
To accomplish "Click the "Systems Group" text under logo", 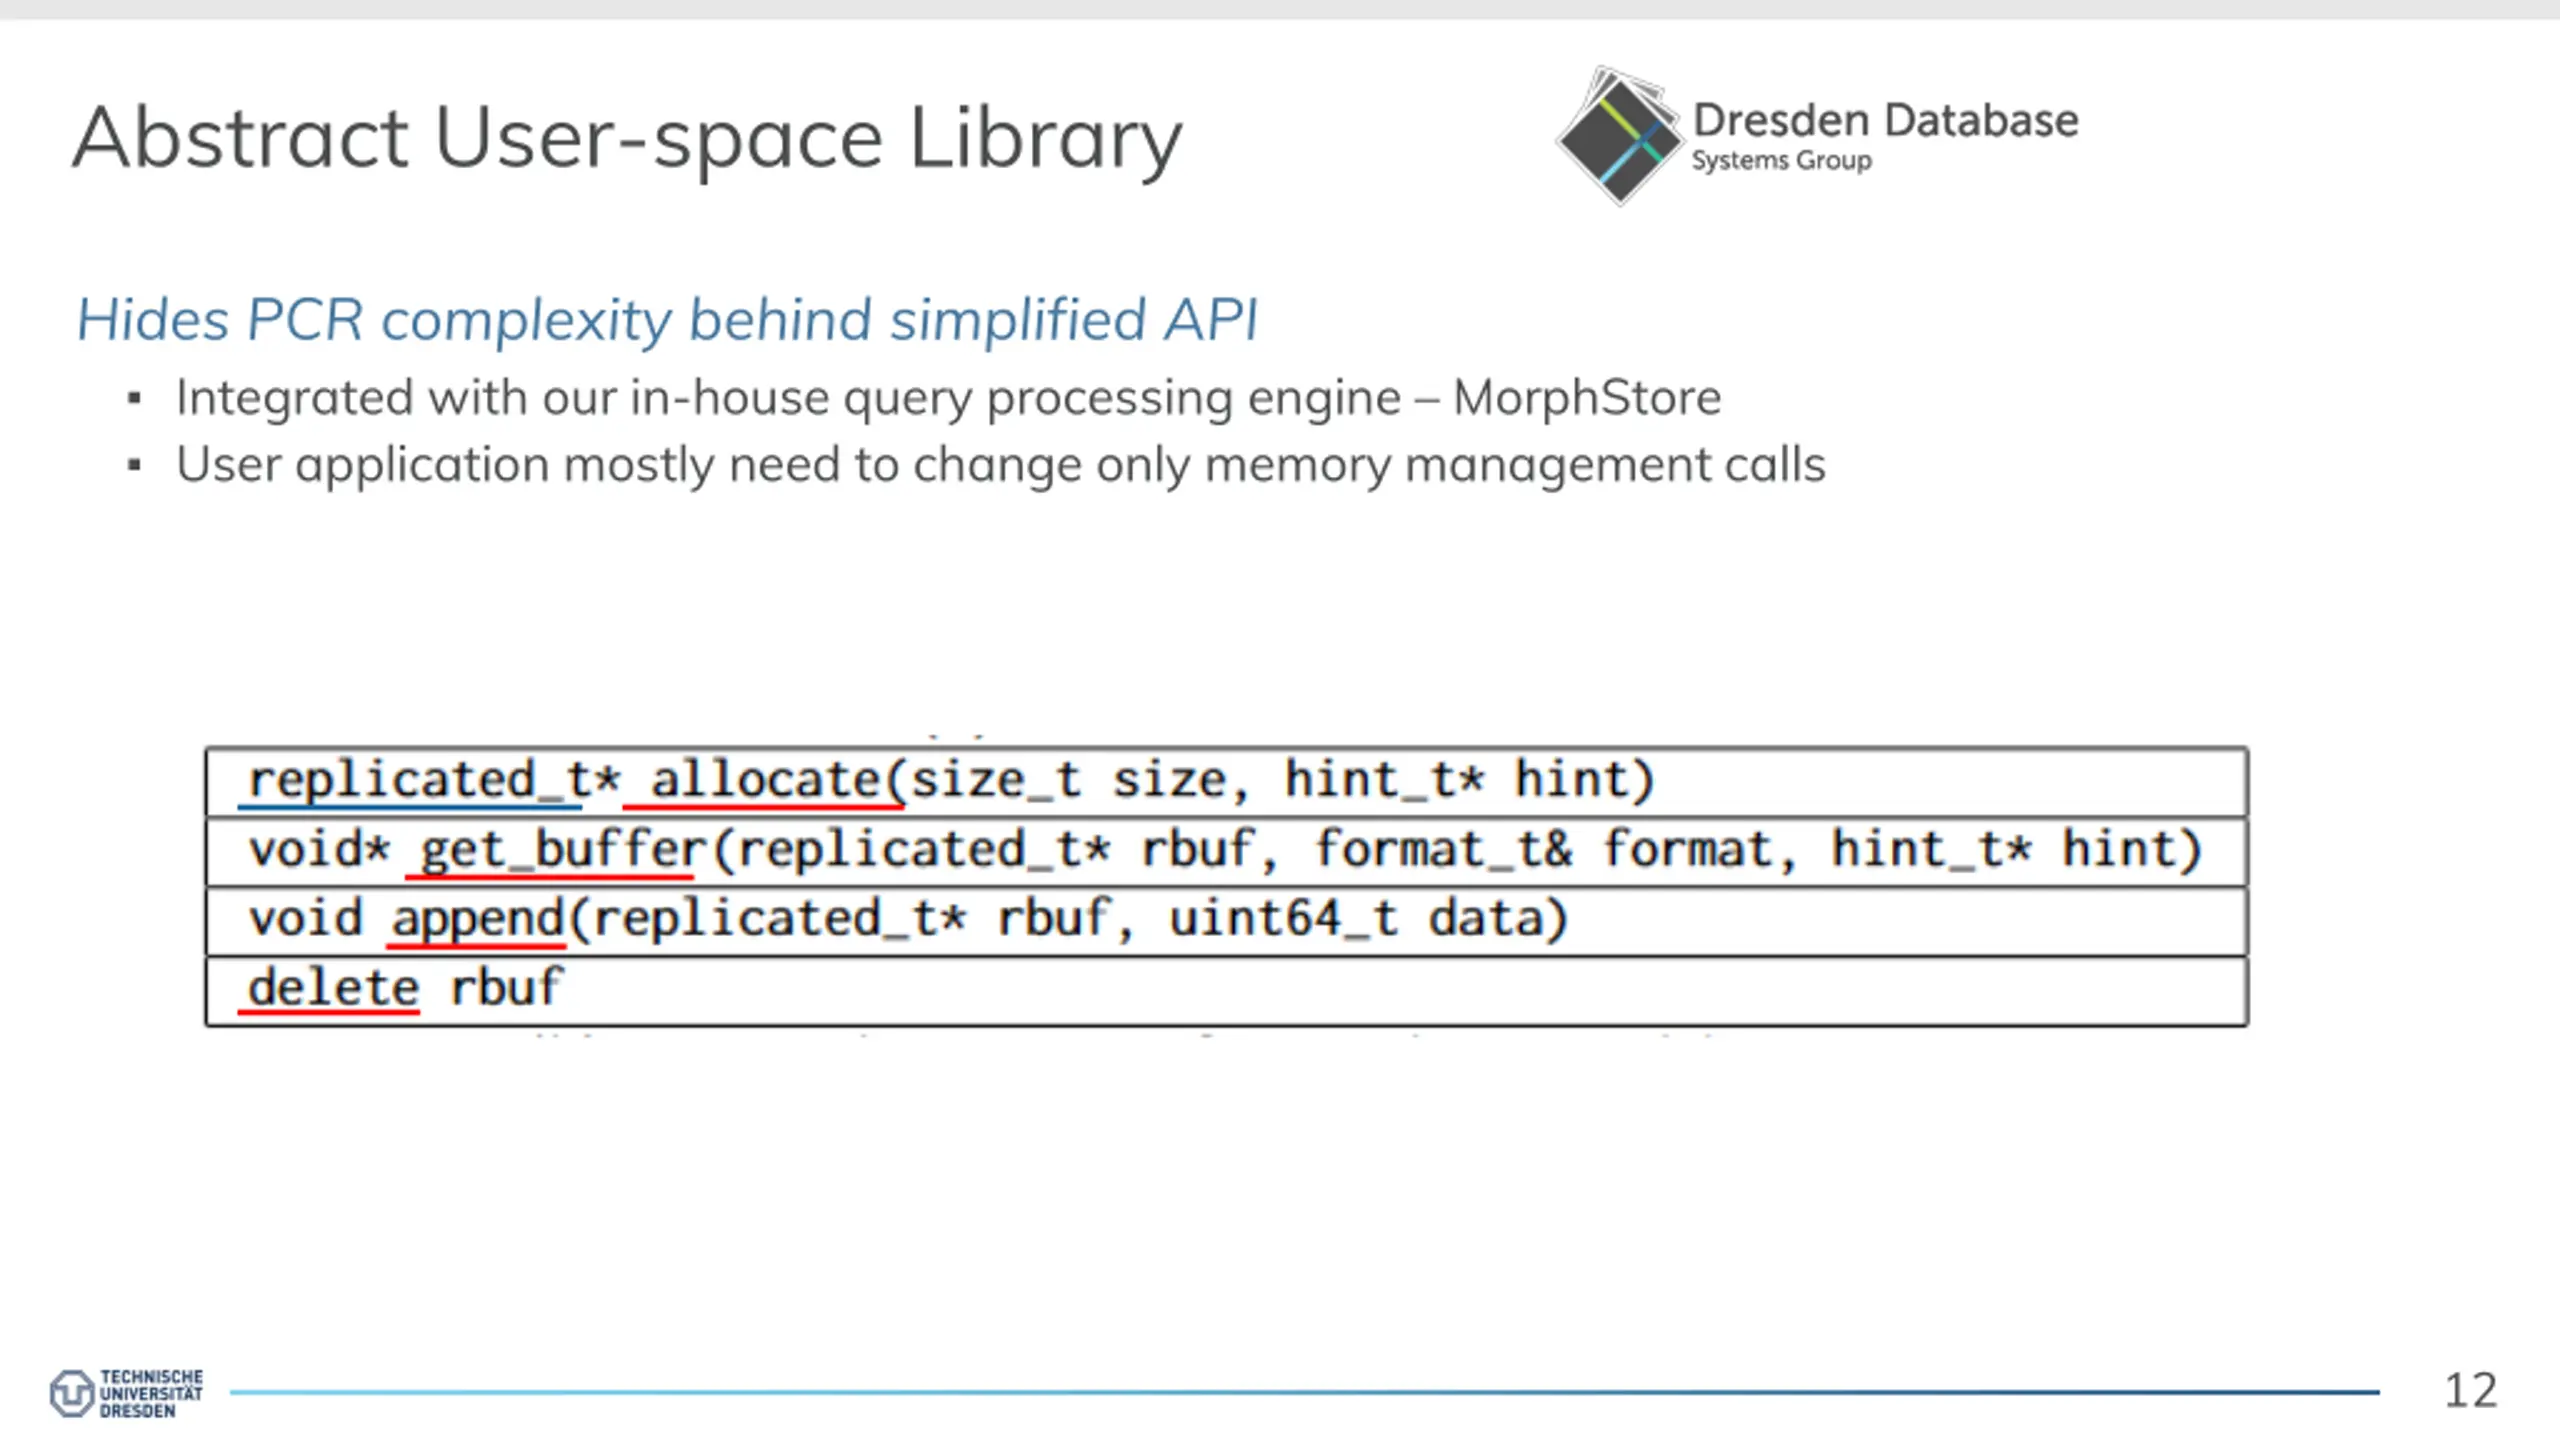I will tap(1781, 161).
